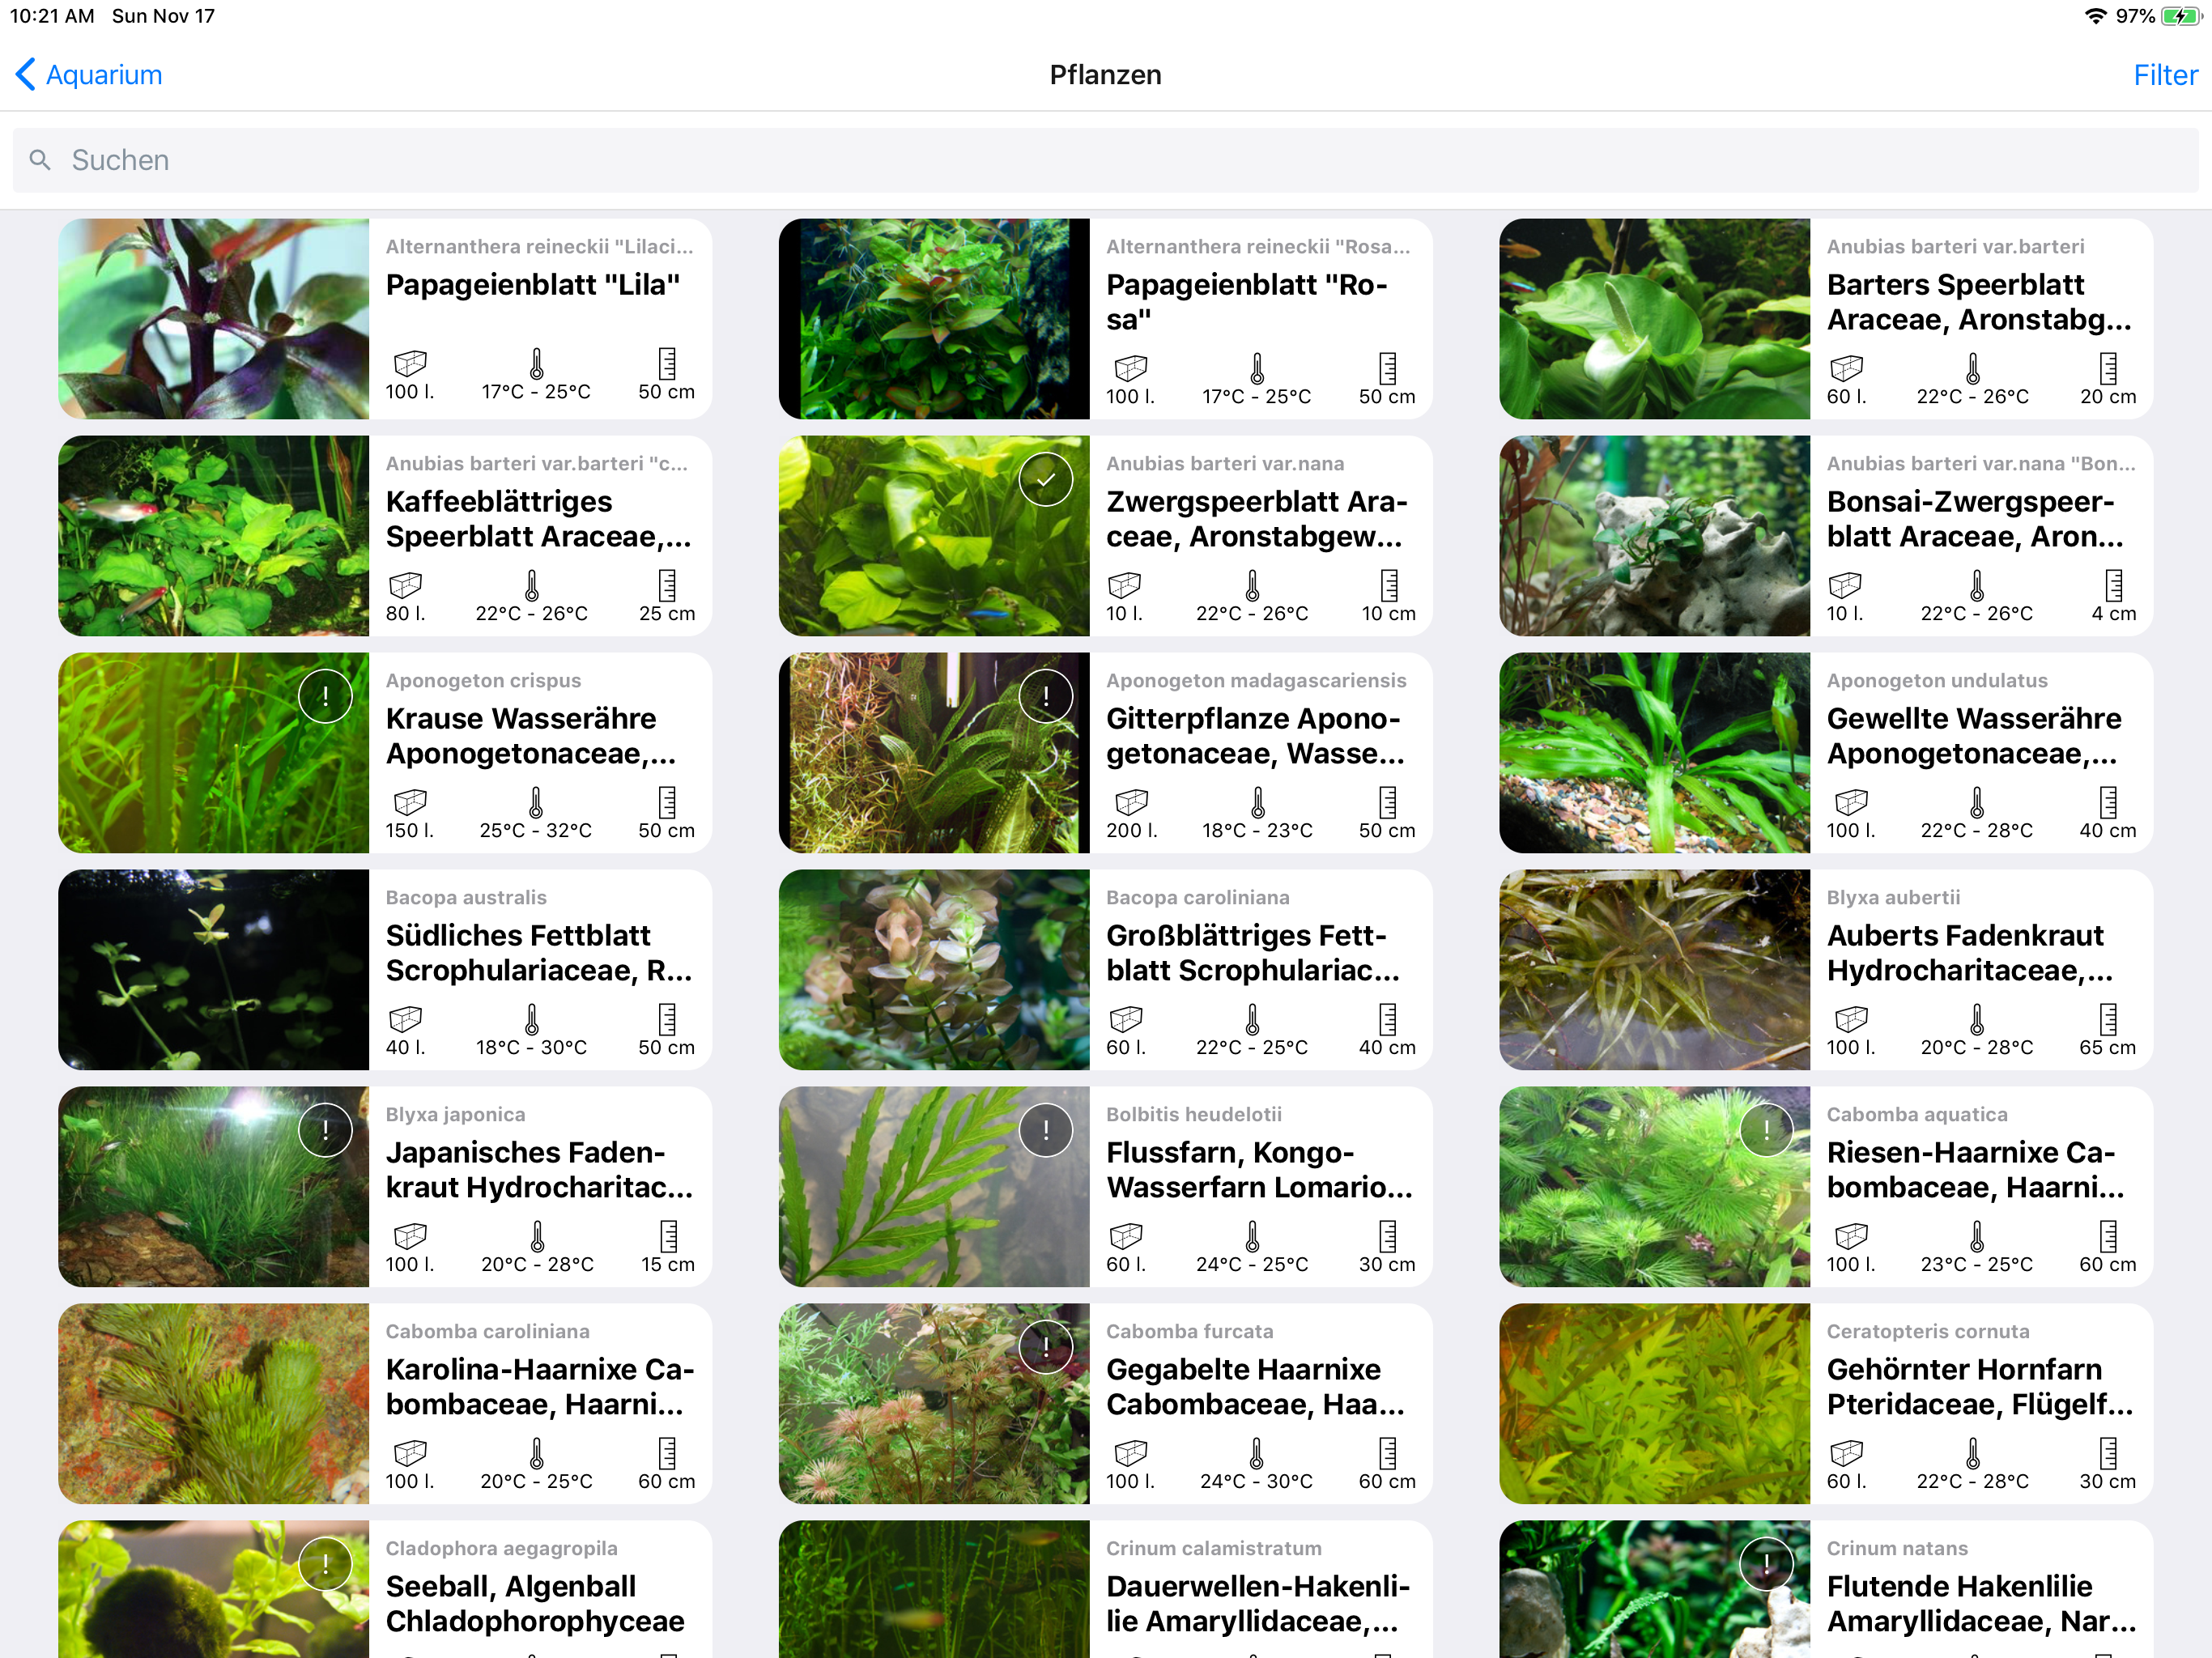
Task: Select Barters Speerblatt plant card
Action: click(x=1825, y=319)
